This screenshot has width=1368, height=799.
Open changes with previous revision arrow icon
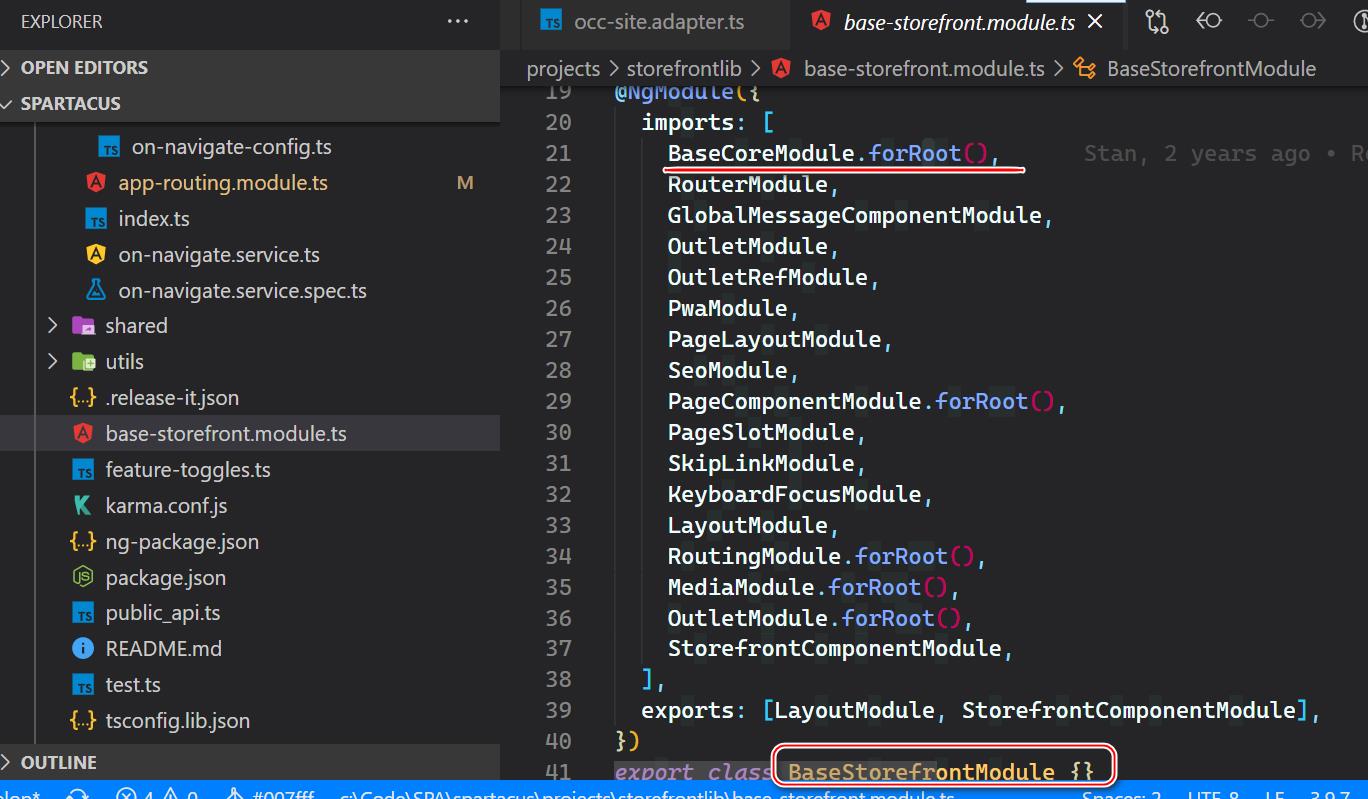(x=1209, y=21)
